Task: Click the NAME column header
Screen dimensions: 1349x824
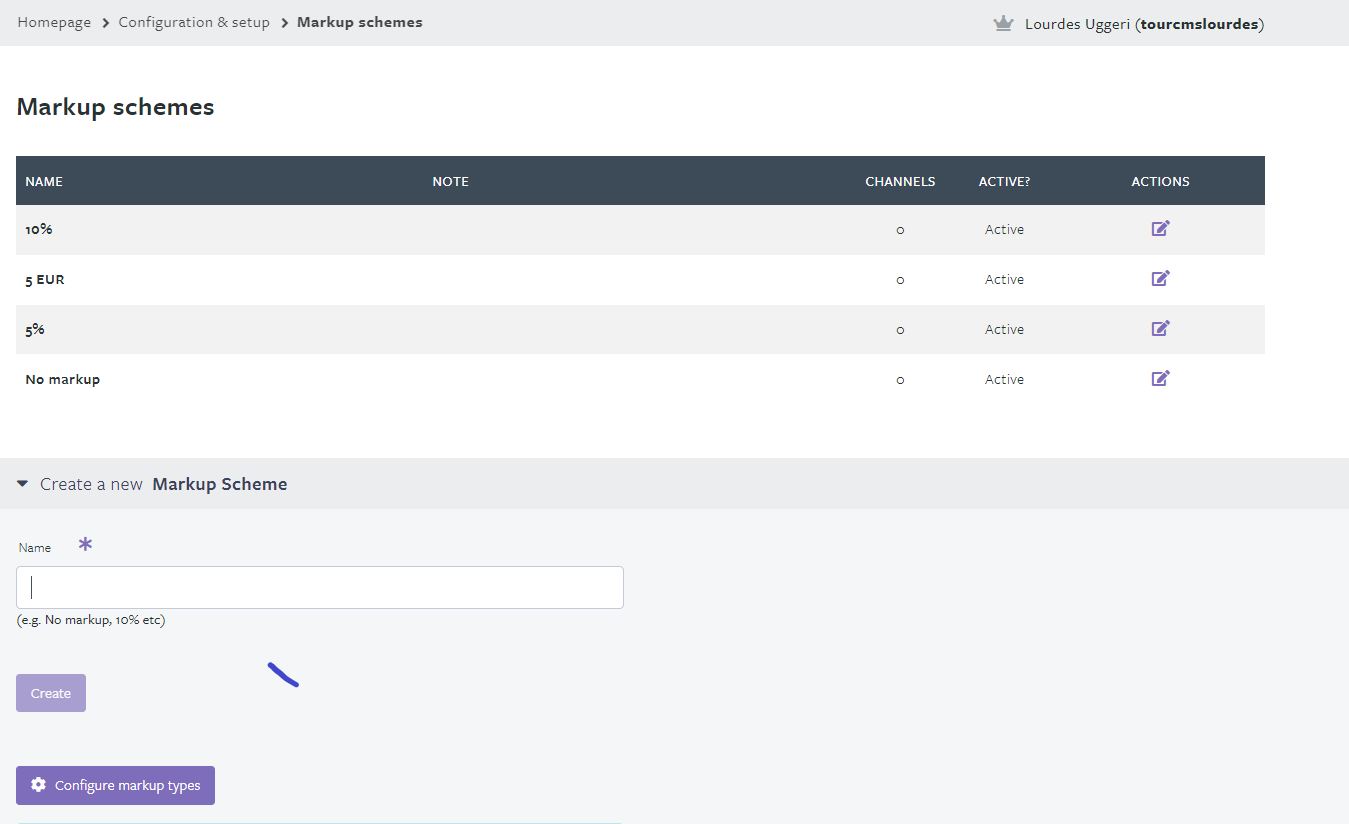Action: [44, 181]
